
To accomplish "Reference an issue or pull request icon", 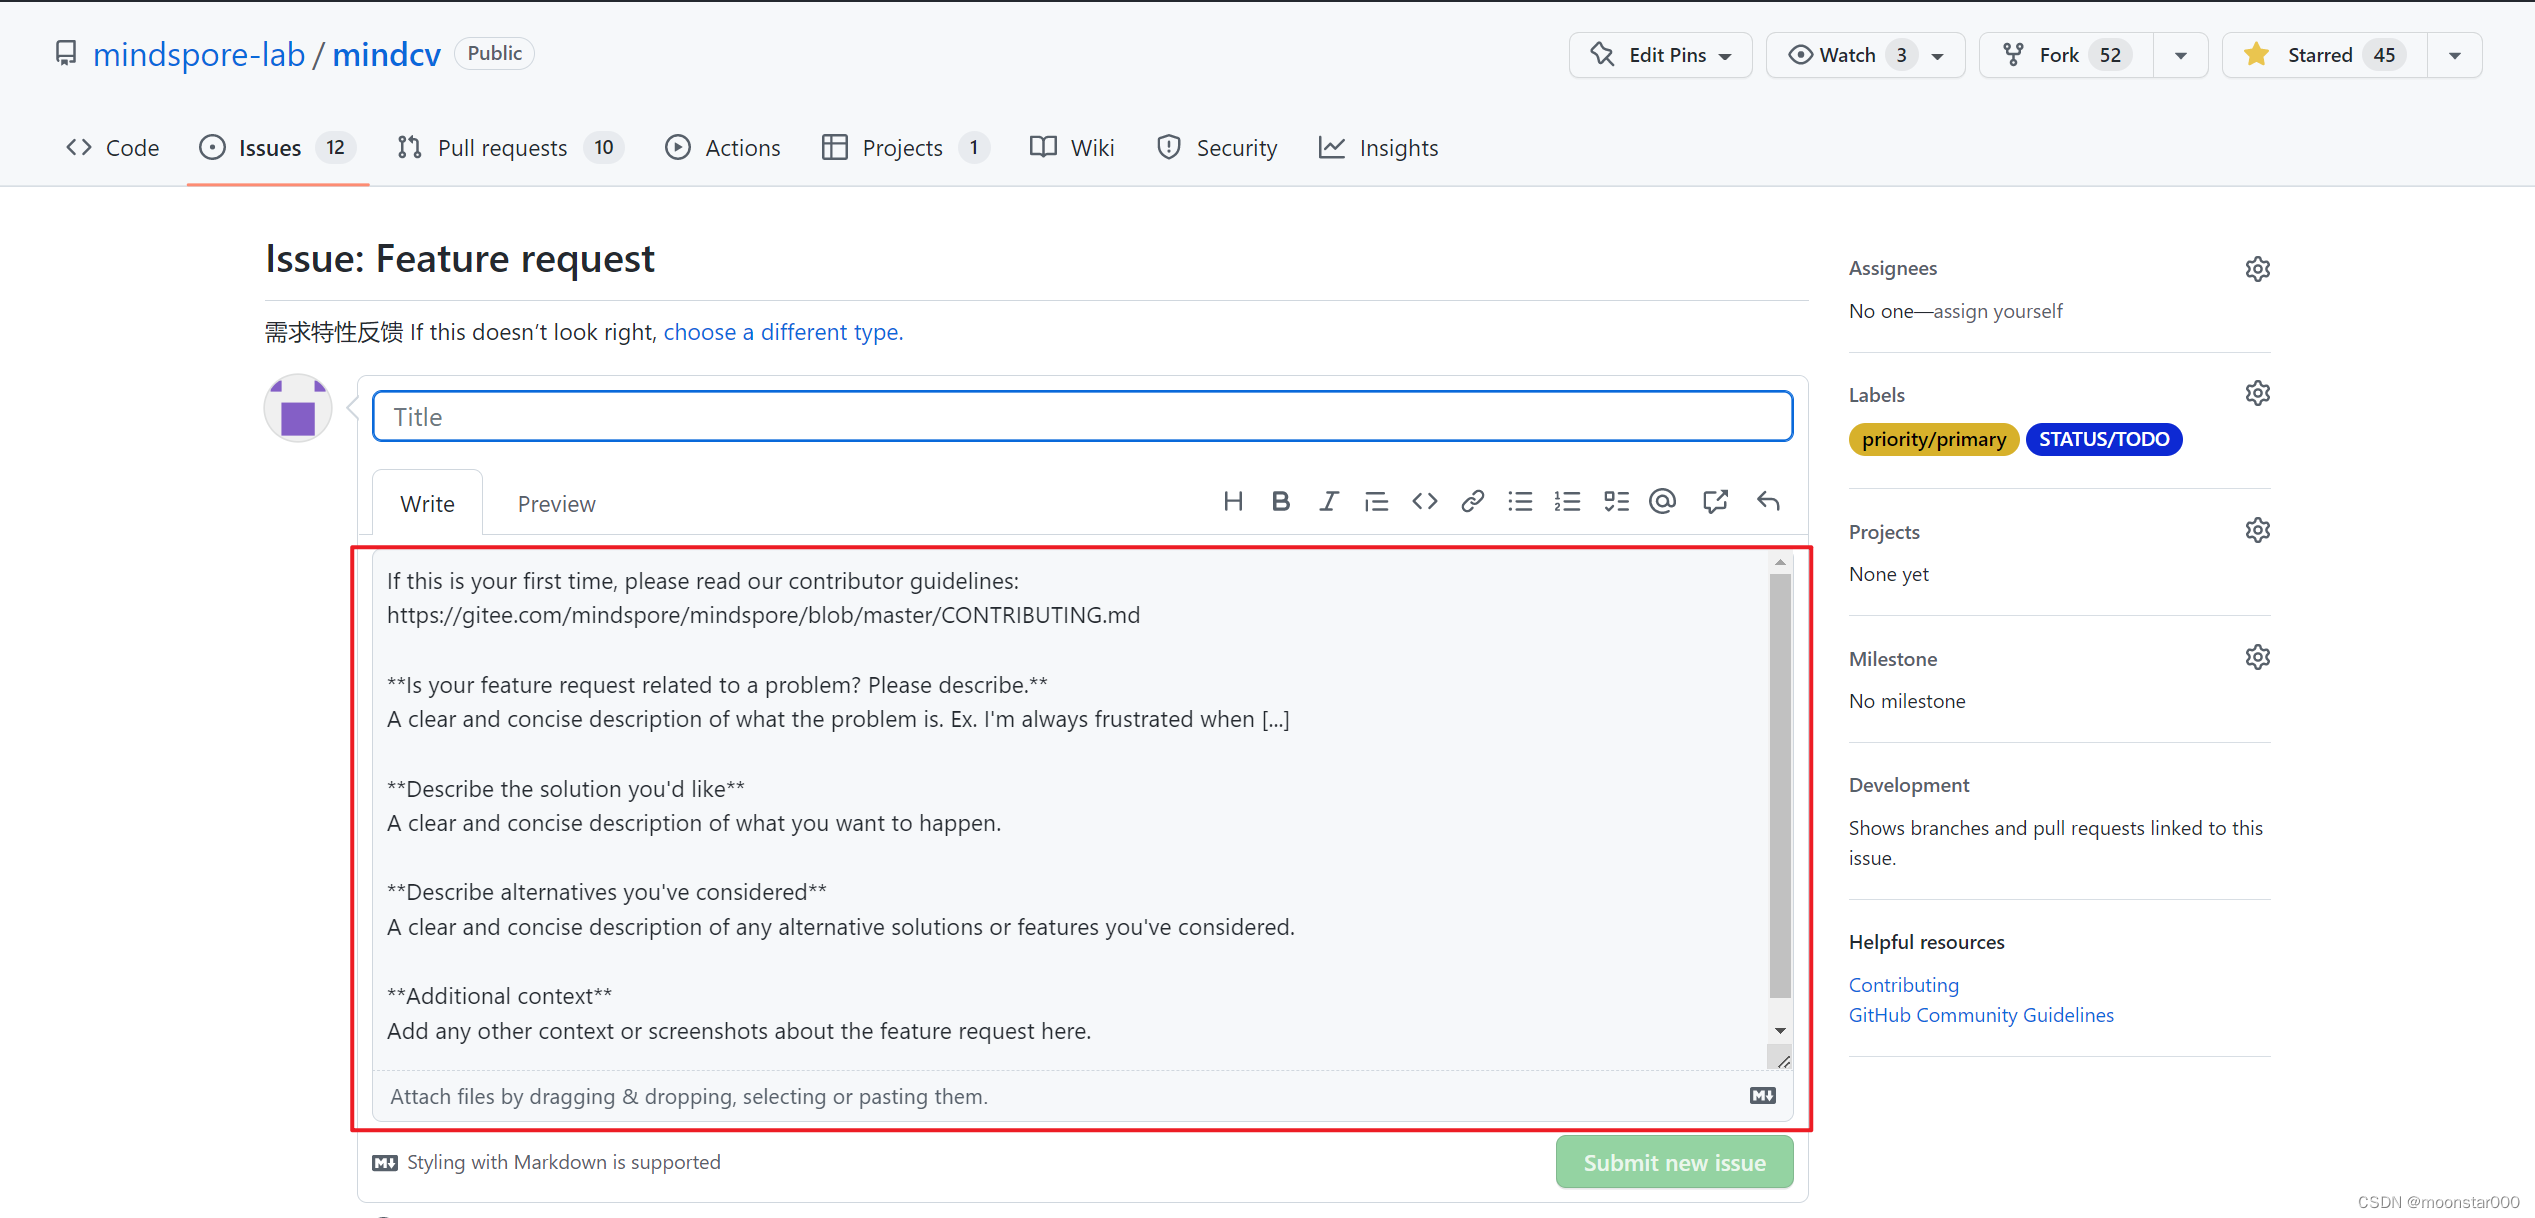I will (x=1715, y=501).
